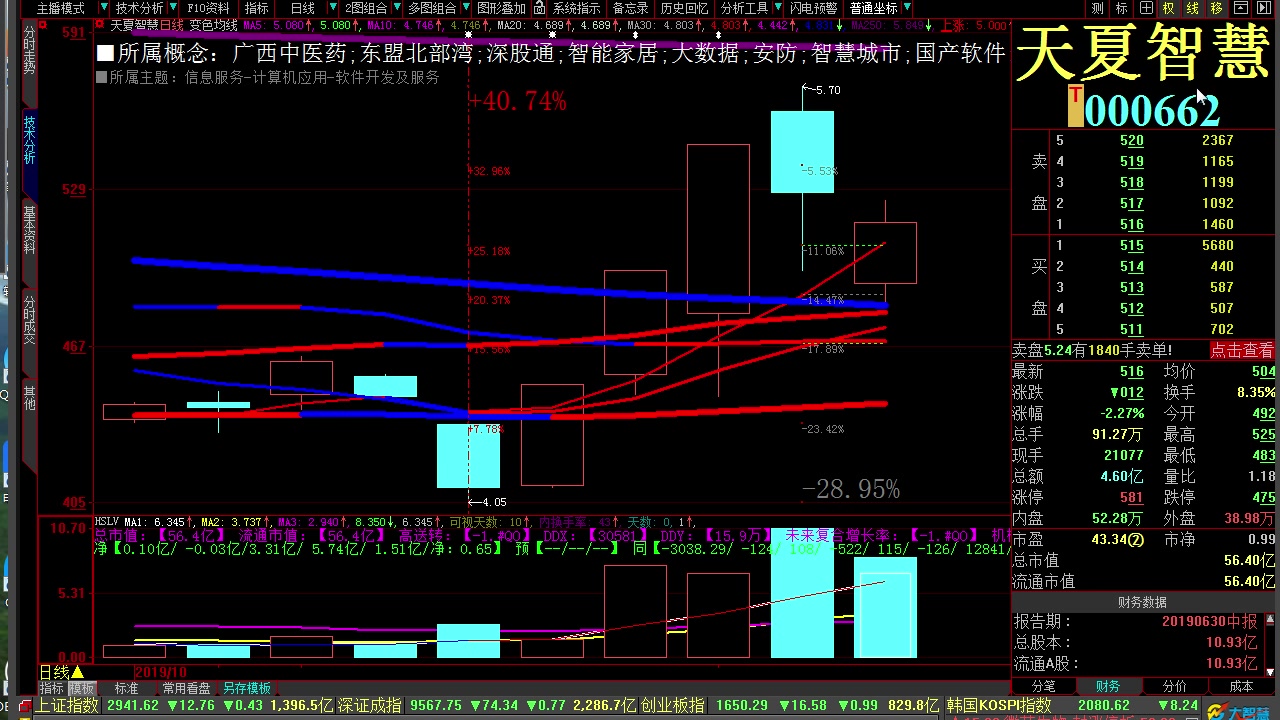
Task: Click the 标 mark icon
Action: (1121, 8)
